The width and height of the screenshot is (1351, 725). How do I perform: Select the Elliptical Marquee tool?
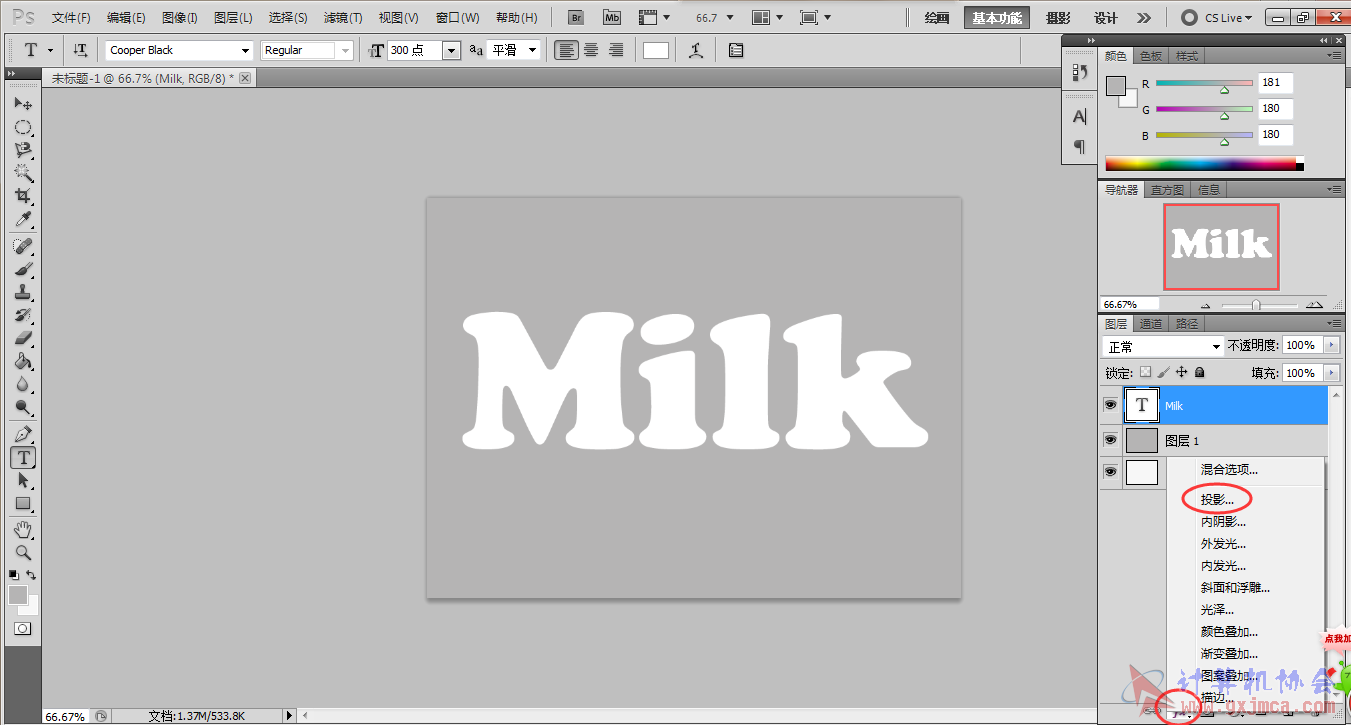pos(23,127)
